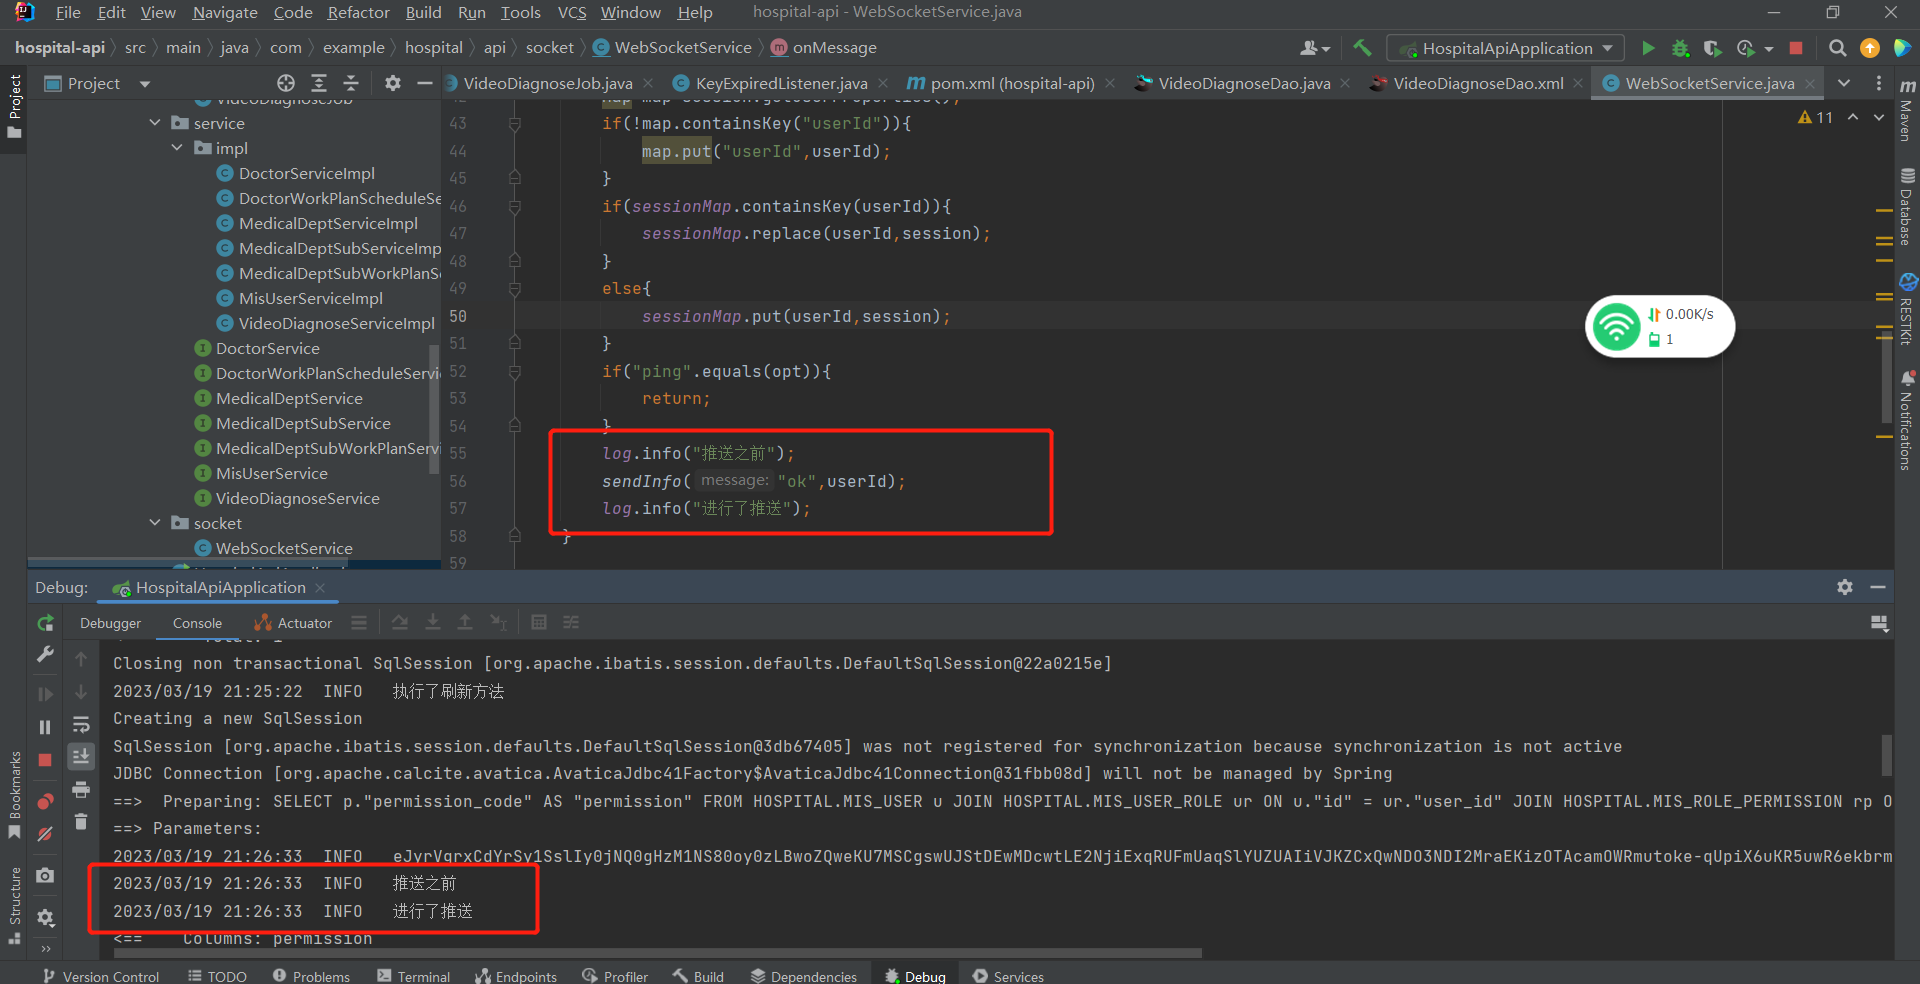Viewport: 1920px width, 984px height.
Task: Switch to the Actuator tab
Action: 293,623
